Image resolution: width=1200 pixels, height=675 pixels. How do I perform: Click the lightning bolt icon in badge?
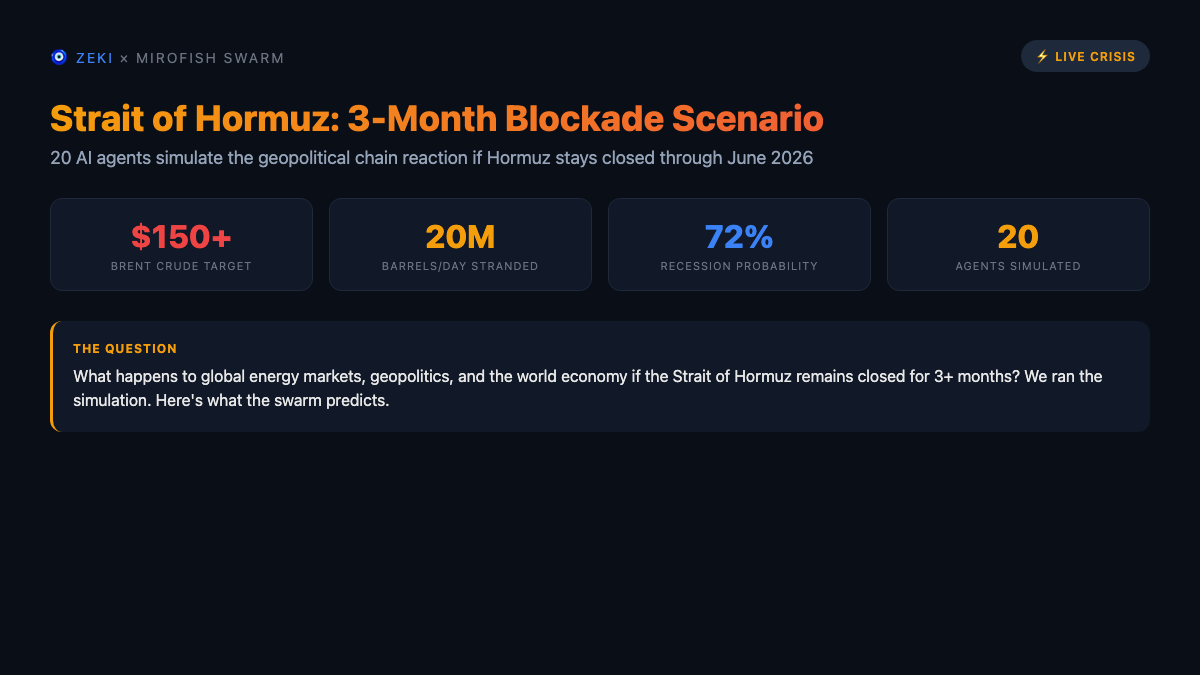[x=1042, y=57]
